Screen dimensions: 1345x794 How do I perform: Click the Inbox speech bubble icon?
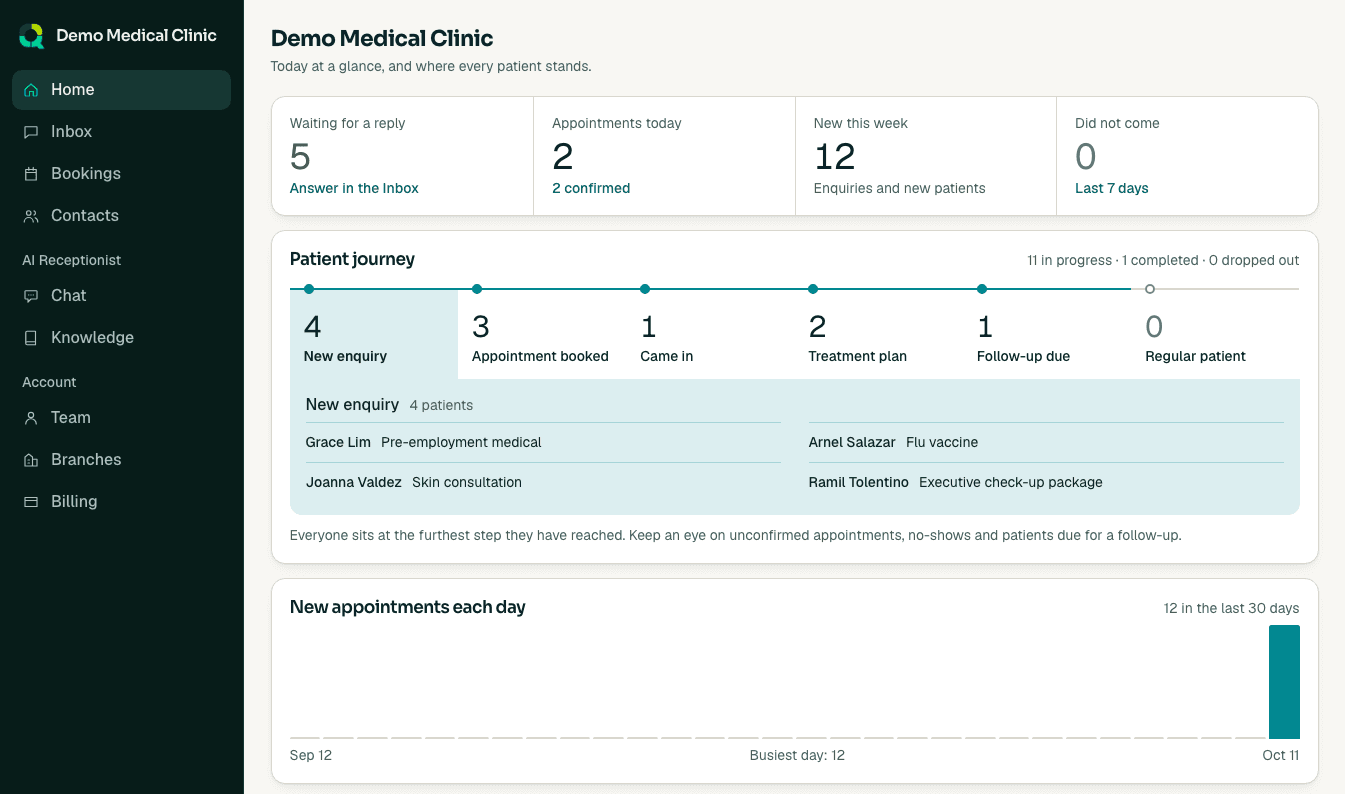pos(31,132)
